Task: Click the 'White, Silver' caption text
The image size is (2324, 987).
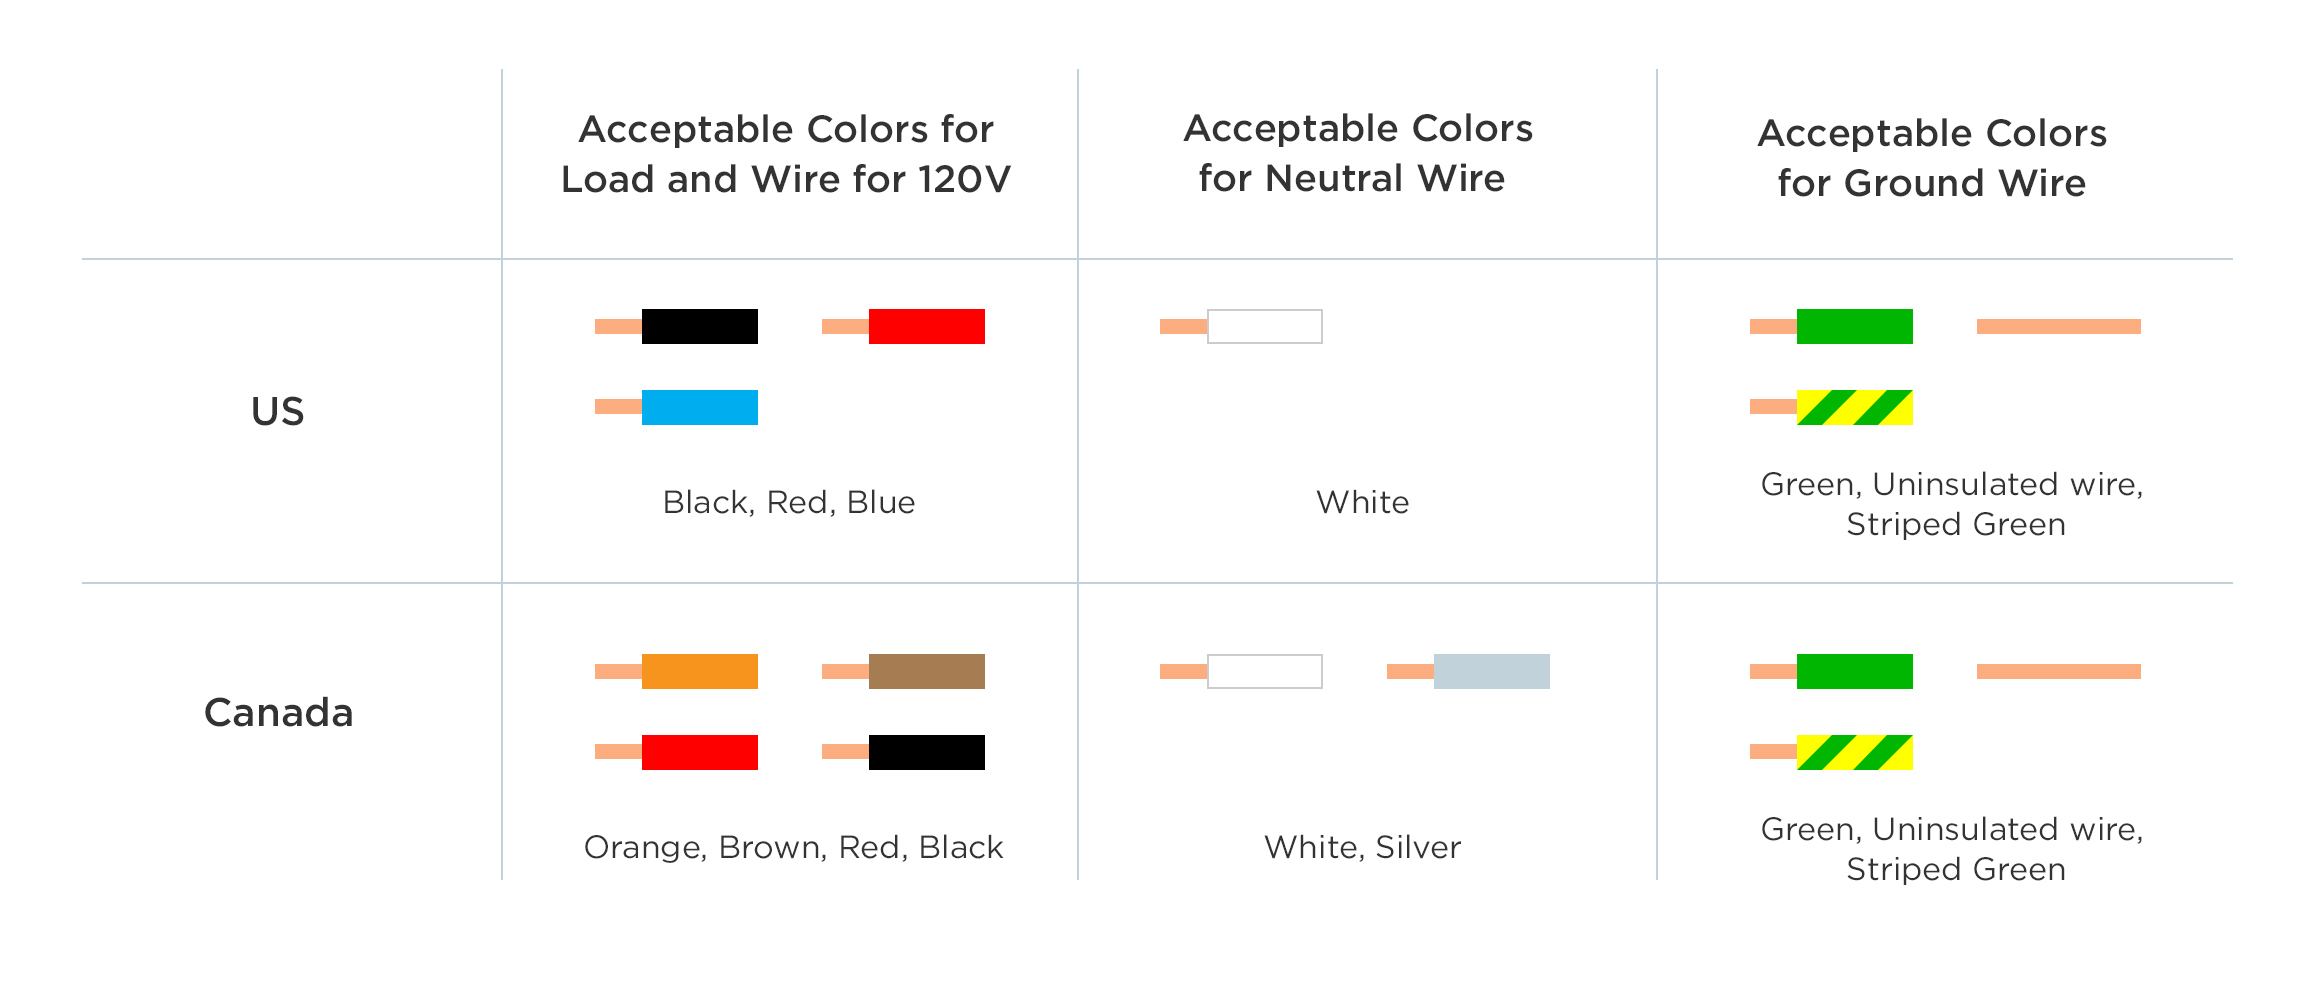Action: (1362, 847)
